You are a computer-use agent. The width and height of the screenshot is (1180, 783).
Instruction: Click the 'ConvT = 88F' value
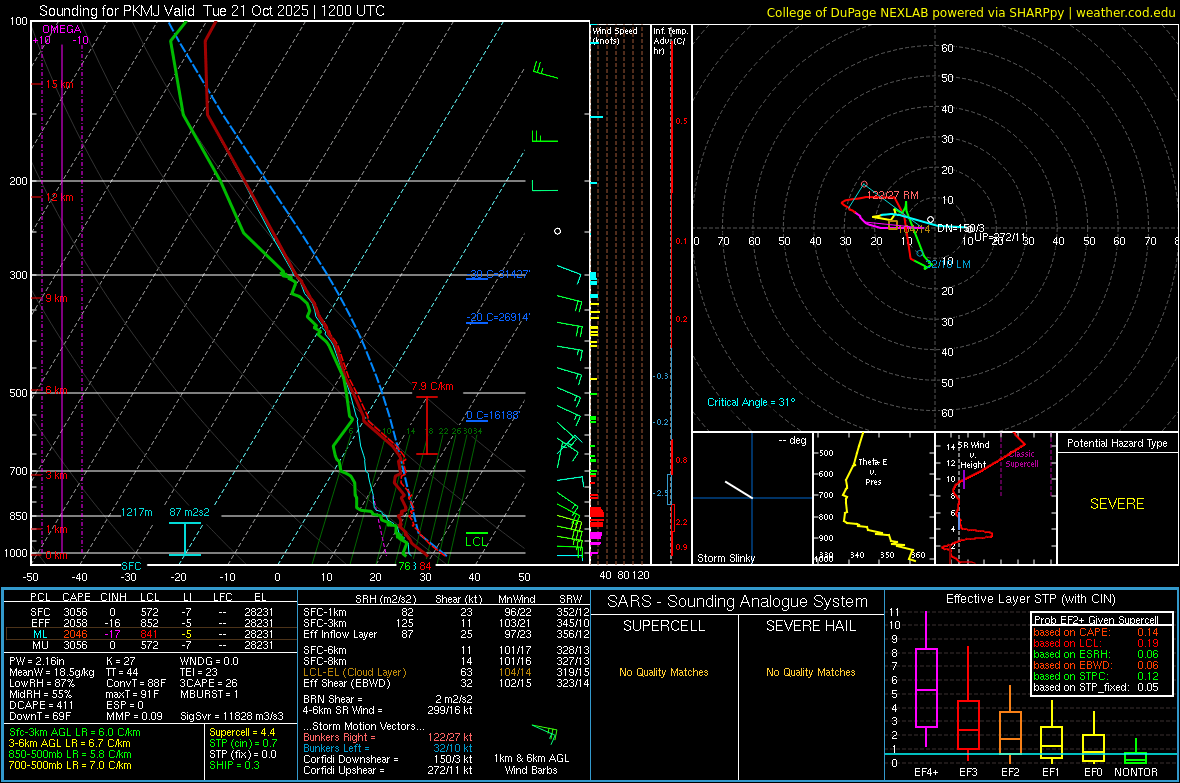click(136, 683)
